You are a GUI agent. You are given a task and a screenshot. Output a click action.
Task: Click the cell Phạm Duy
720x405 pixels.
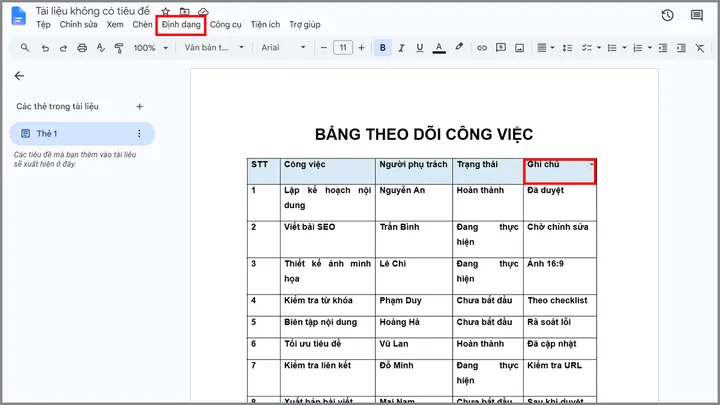[x=414, y=305]
